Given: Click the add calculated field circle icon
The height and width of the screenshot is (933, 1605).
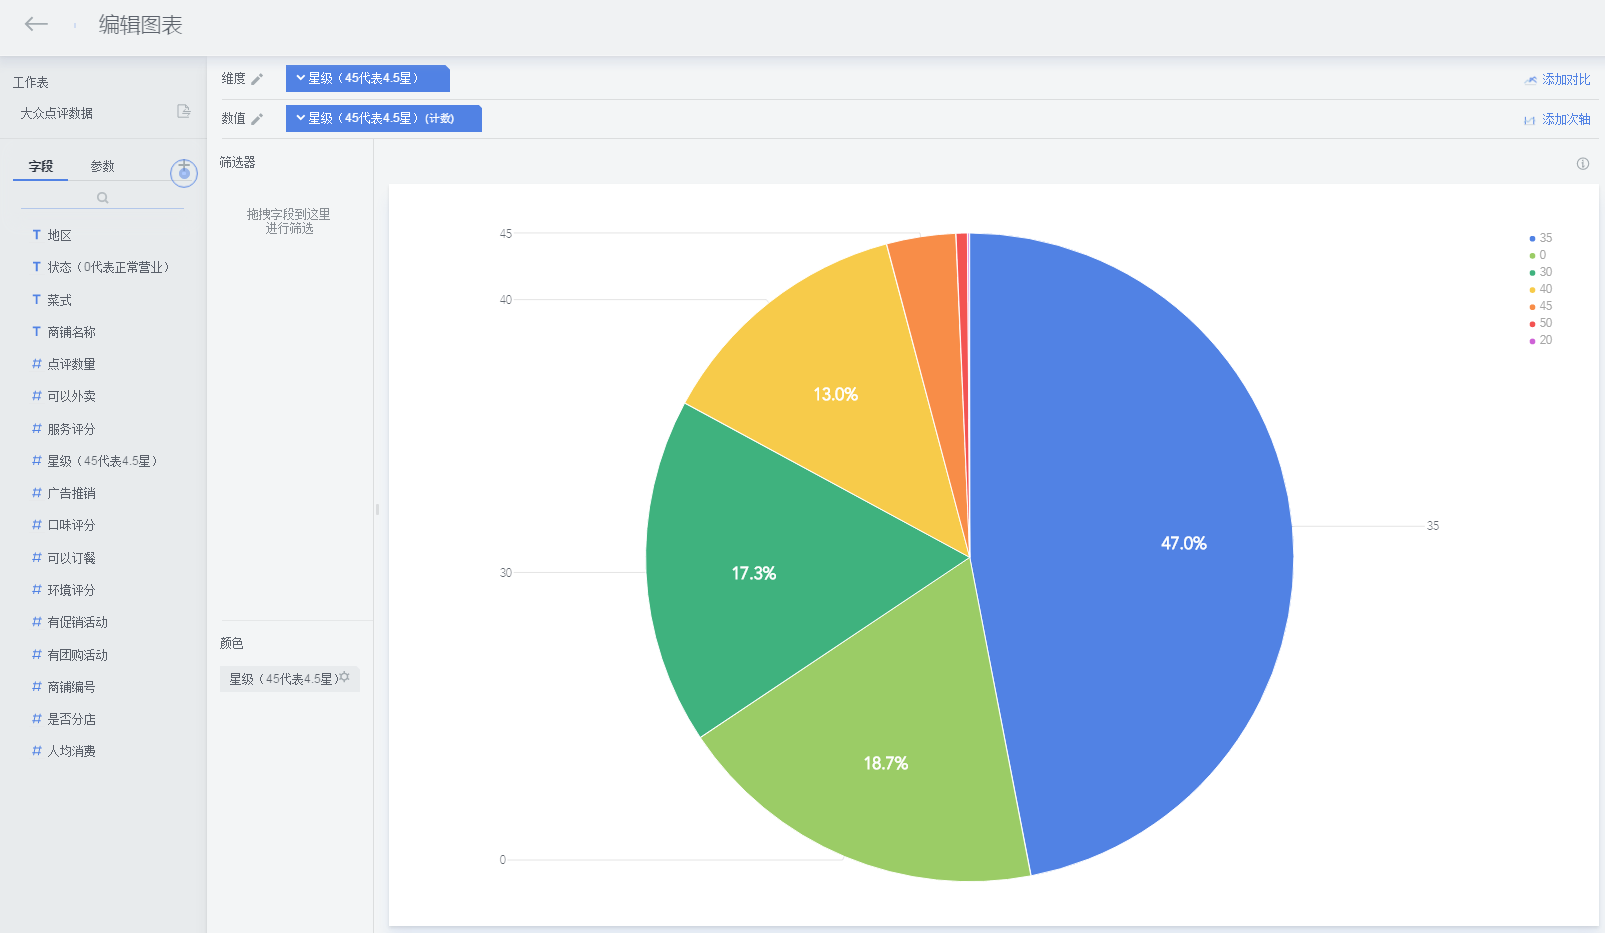Looking at the screenshot, I should (184, 173).
